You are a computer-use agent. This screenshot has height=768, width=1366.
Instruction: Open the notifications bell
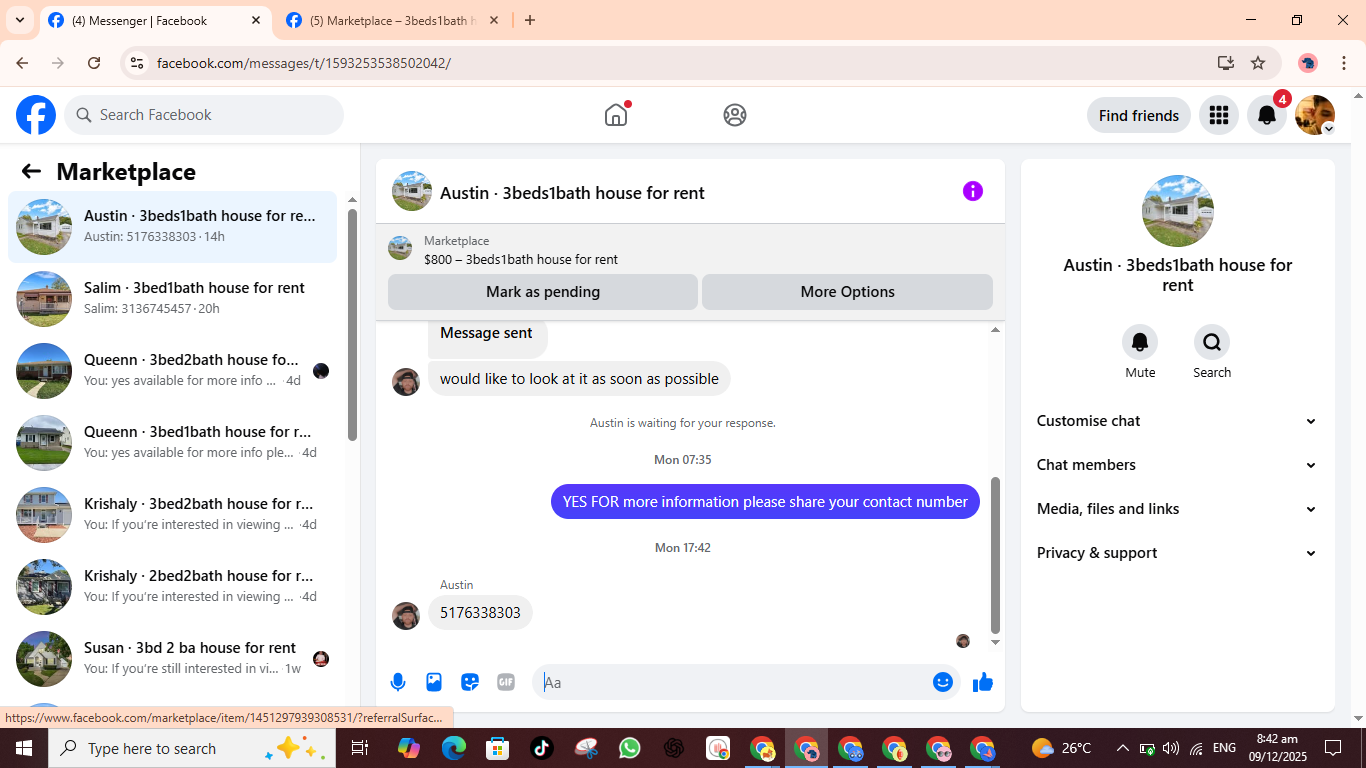[1266, 115]
